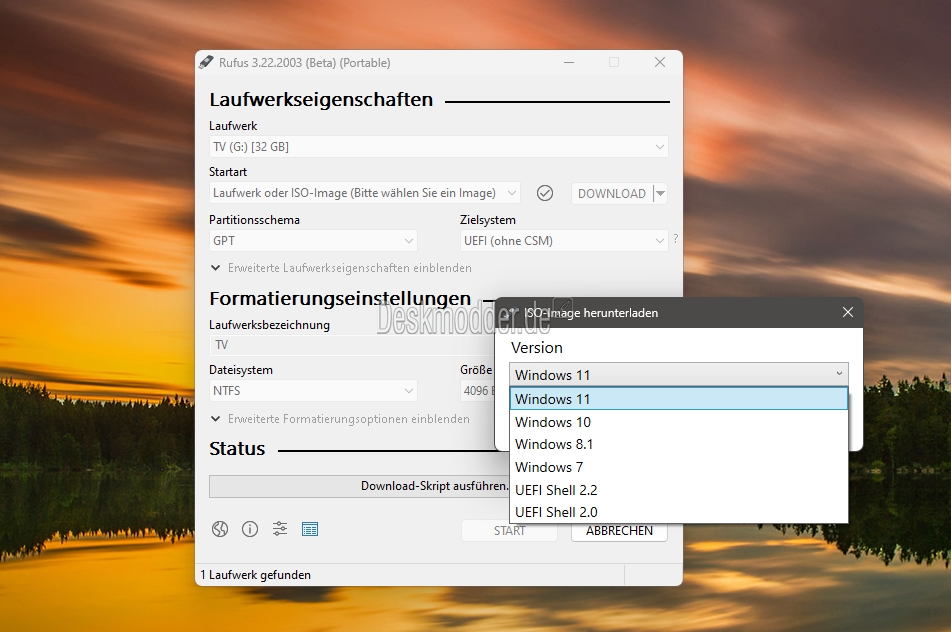Click the 1 Laufwerk gefunden status text
This screenshot has width=951, height=632.
click(x=255, y=575)
